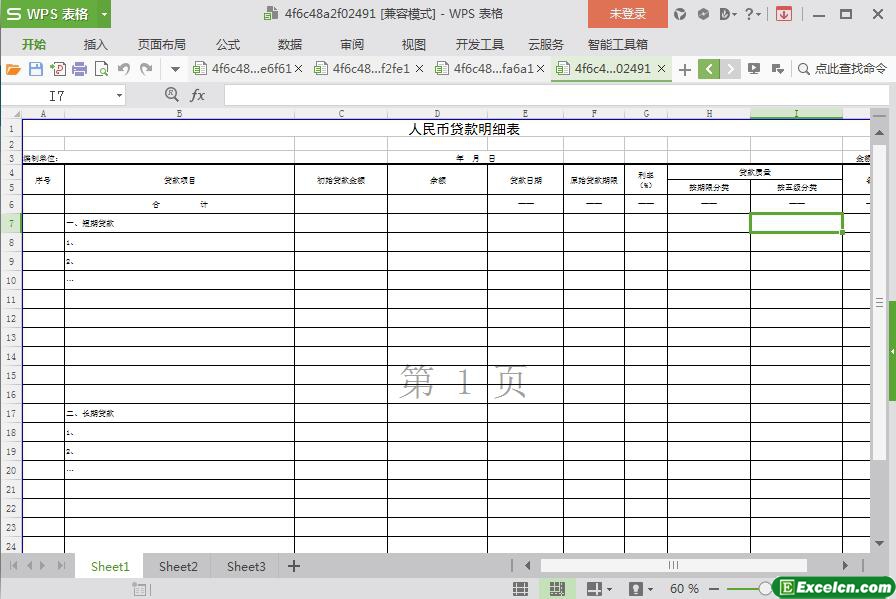
Task: Expand quick access toolbar customization arrow
Action: pos(175,69)
